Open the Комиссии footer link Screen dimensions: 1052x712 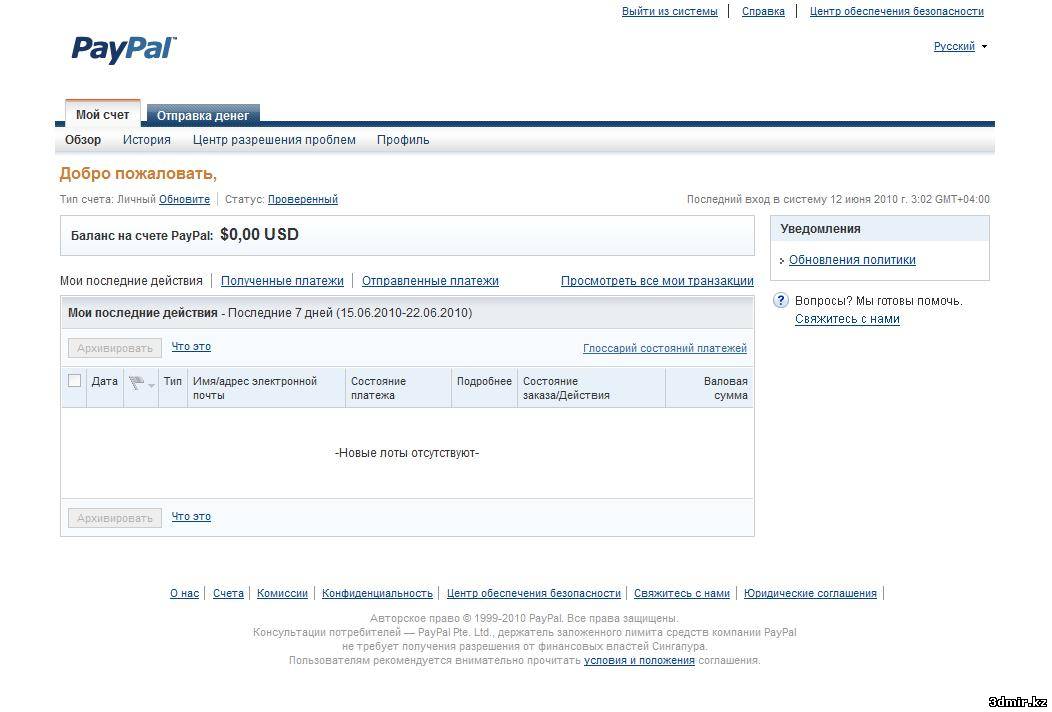282,593
